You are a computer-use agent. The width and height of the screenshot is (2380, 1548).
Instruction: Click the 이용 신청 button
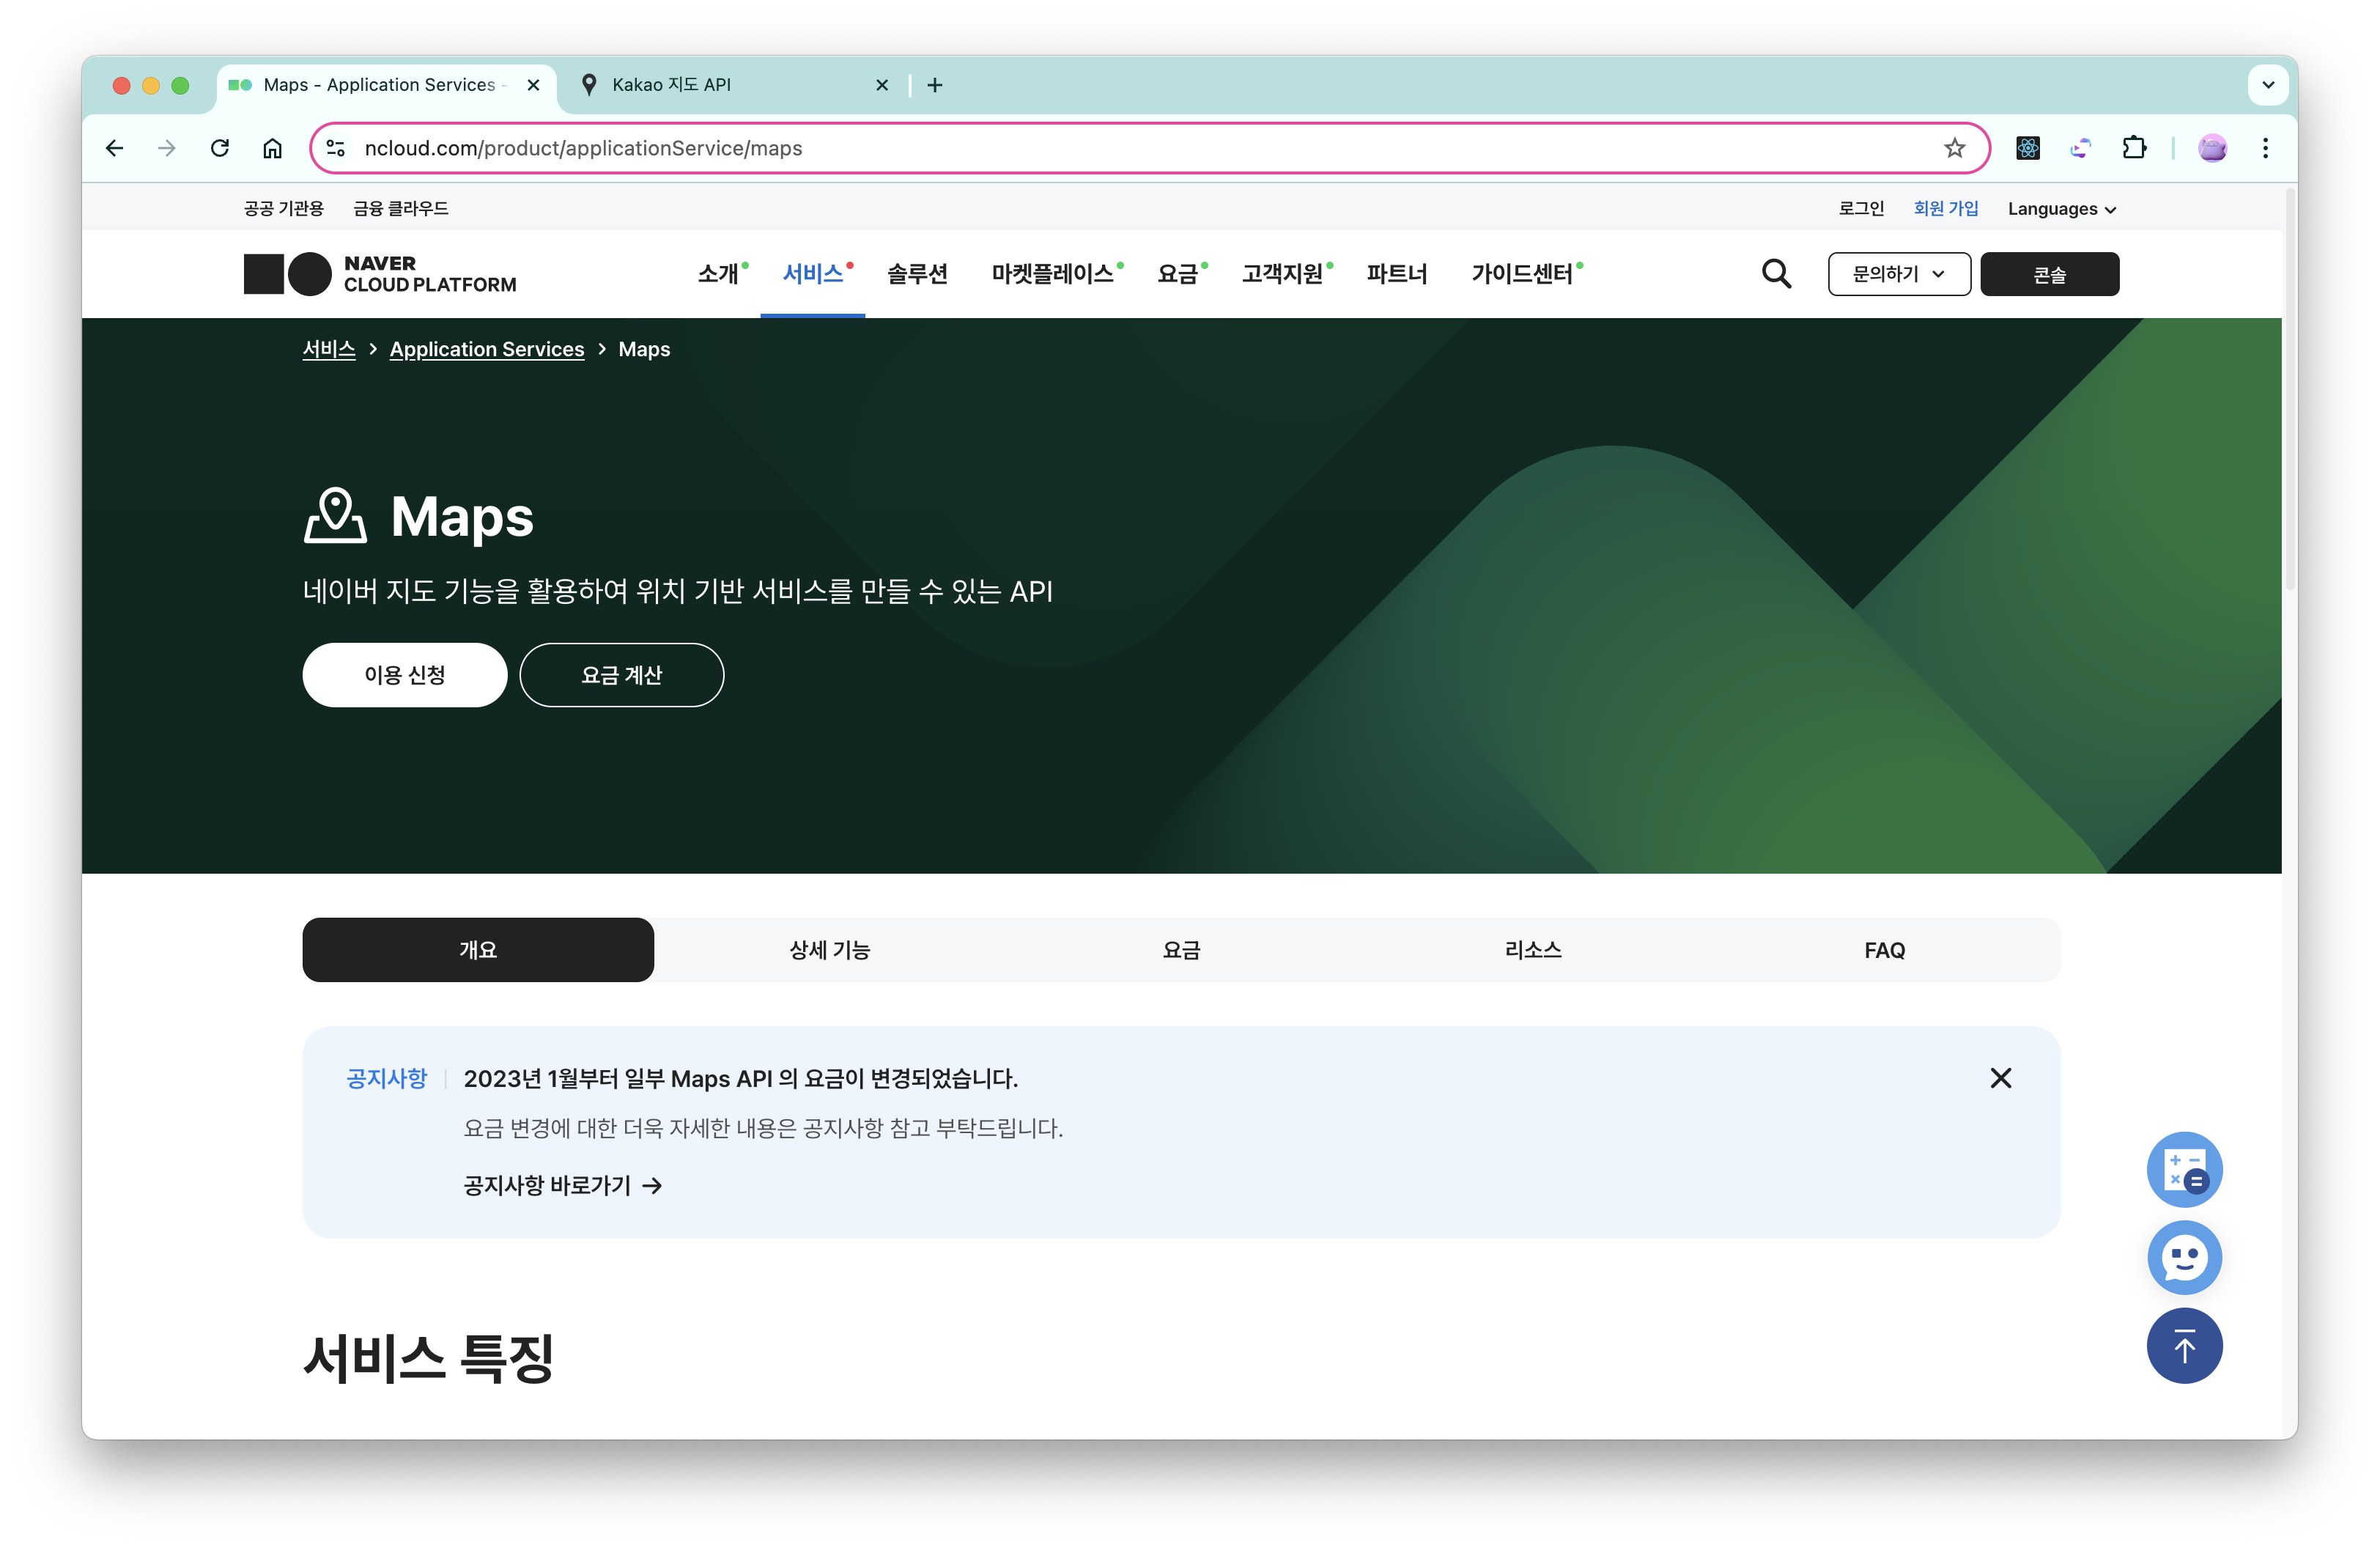coord(404,675)
